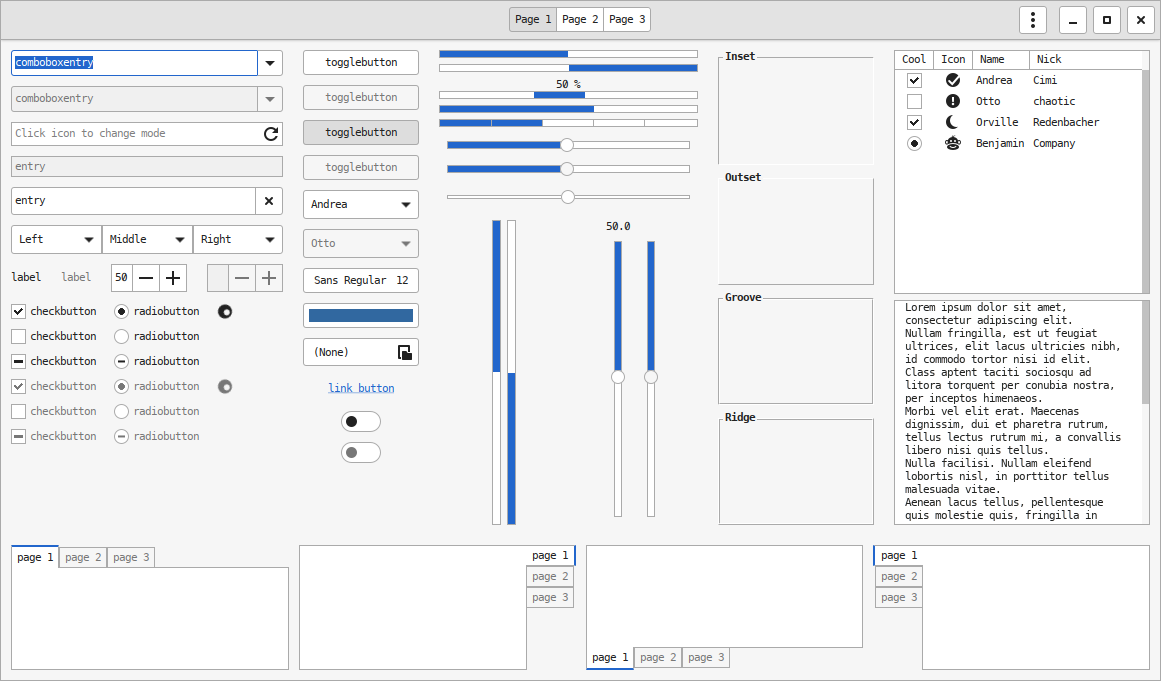Click the second vertical slider knob

pyautogui.click(x=651, y=378)
